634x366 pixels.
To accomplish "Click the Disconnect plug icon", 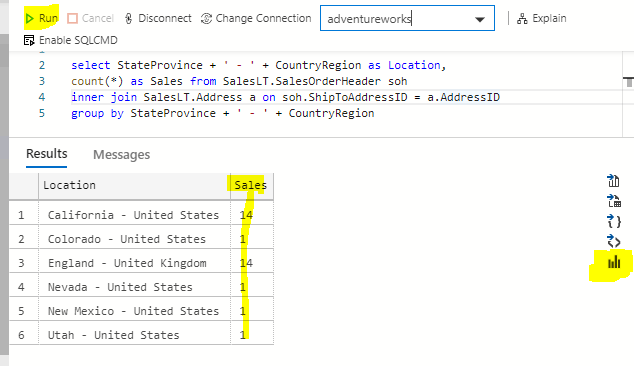I will (x=129, y=19).
